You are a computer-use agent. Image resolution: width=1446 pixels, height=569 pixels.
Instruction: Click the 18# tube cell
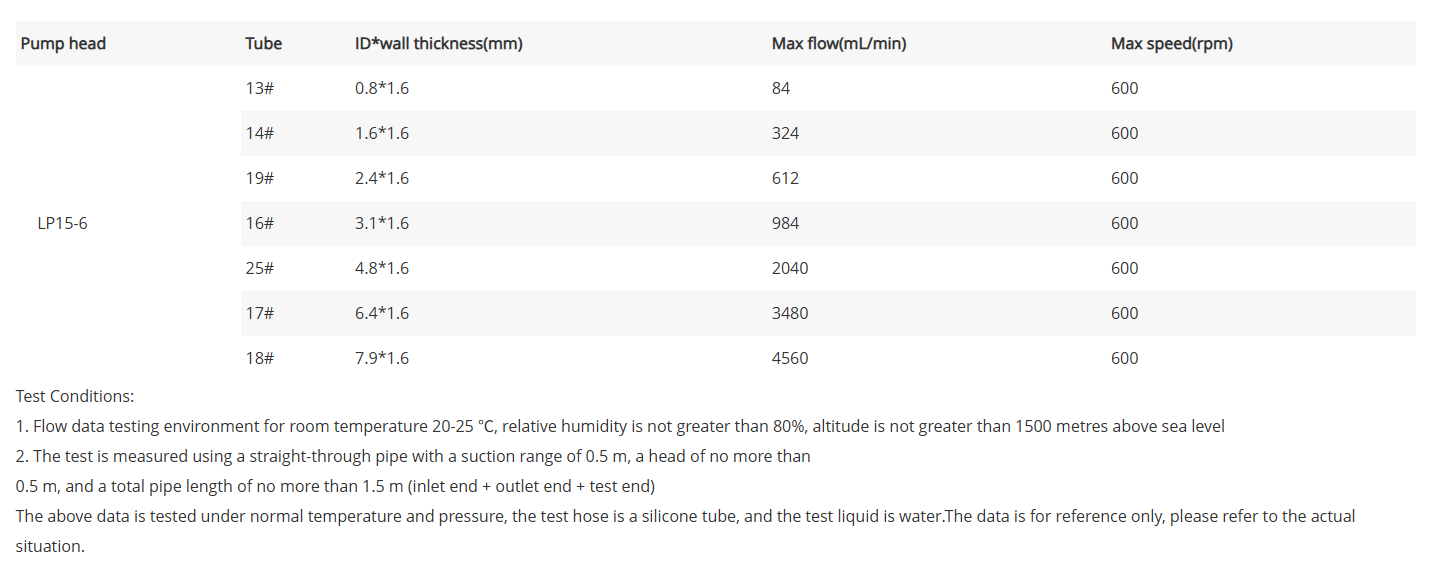coord(260,358)
